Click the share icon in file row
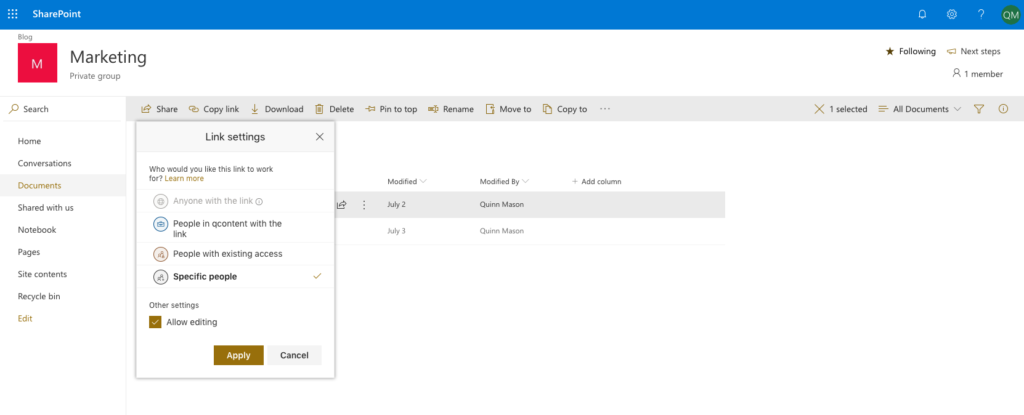Image resolution: width=1024 pixels, height=415 pixels. click(x=341, y=205)
